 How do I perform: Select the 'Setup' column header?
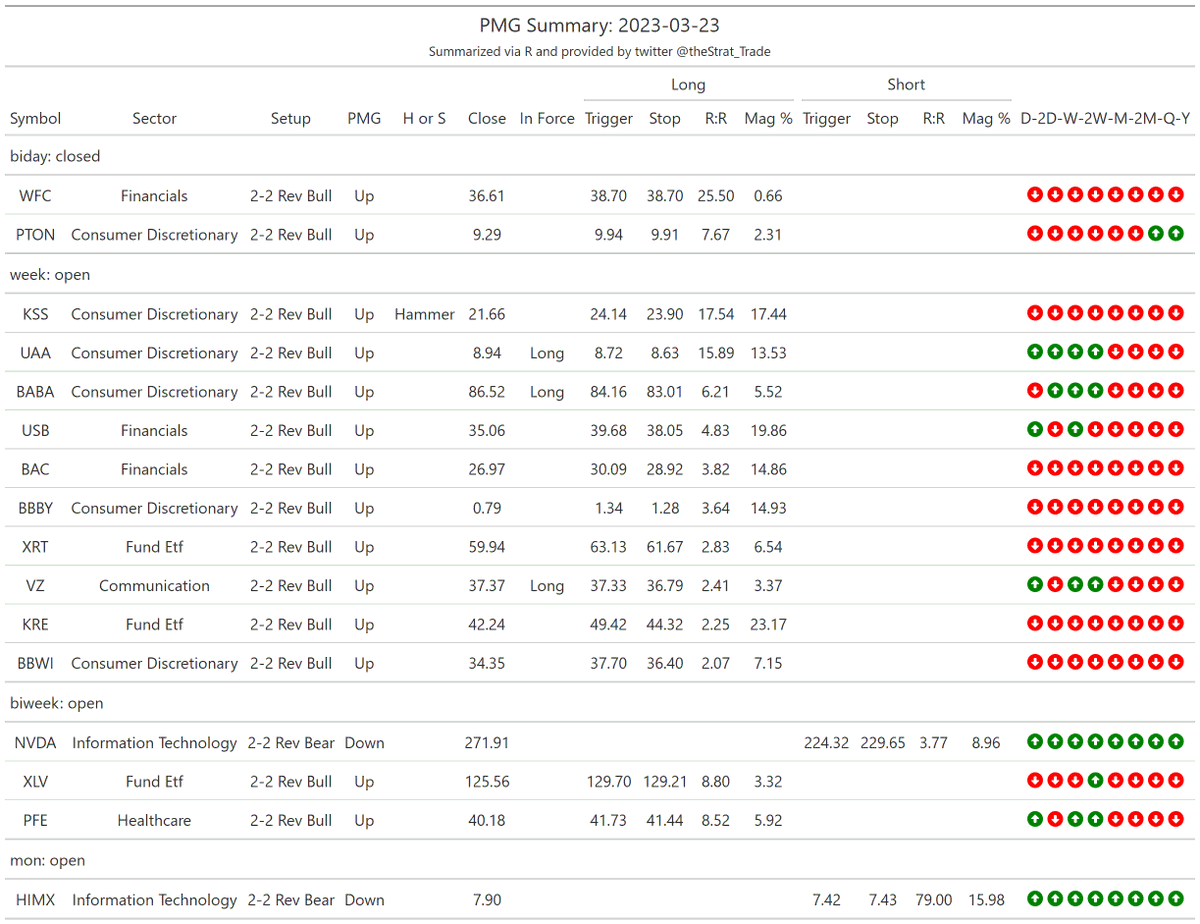pyautogui.click(x=291, y=118)
